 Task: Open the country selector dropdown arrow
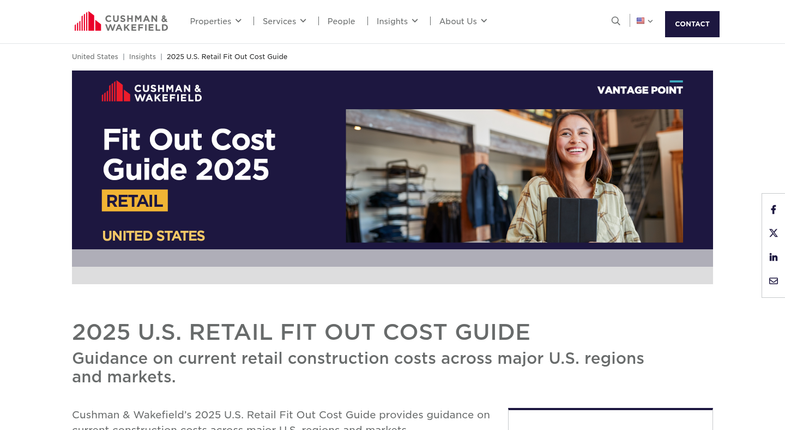[x=650, y=22]
